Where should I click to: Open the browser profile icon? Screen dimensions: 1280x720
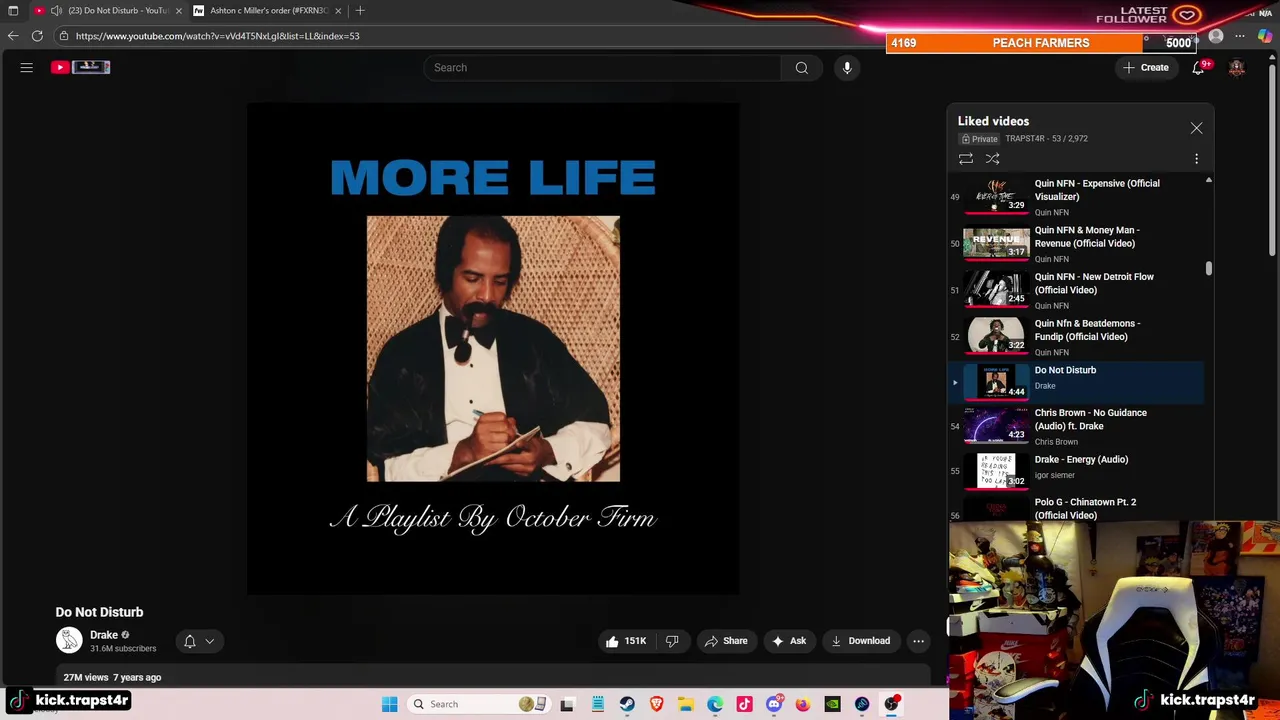[x=1216, y=36]
